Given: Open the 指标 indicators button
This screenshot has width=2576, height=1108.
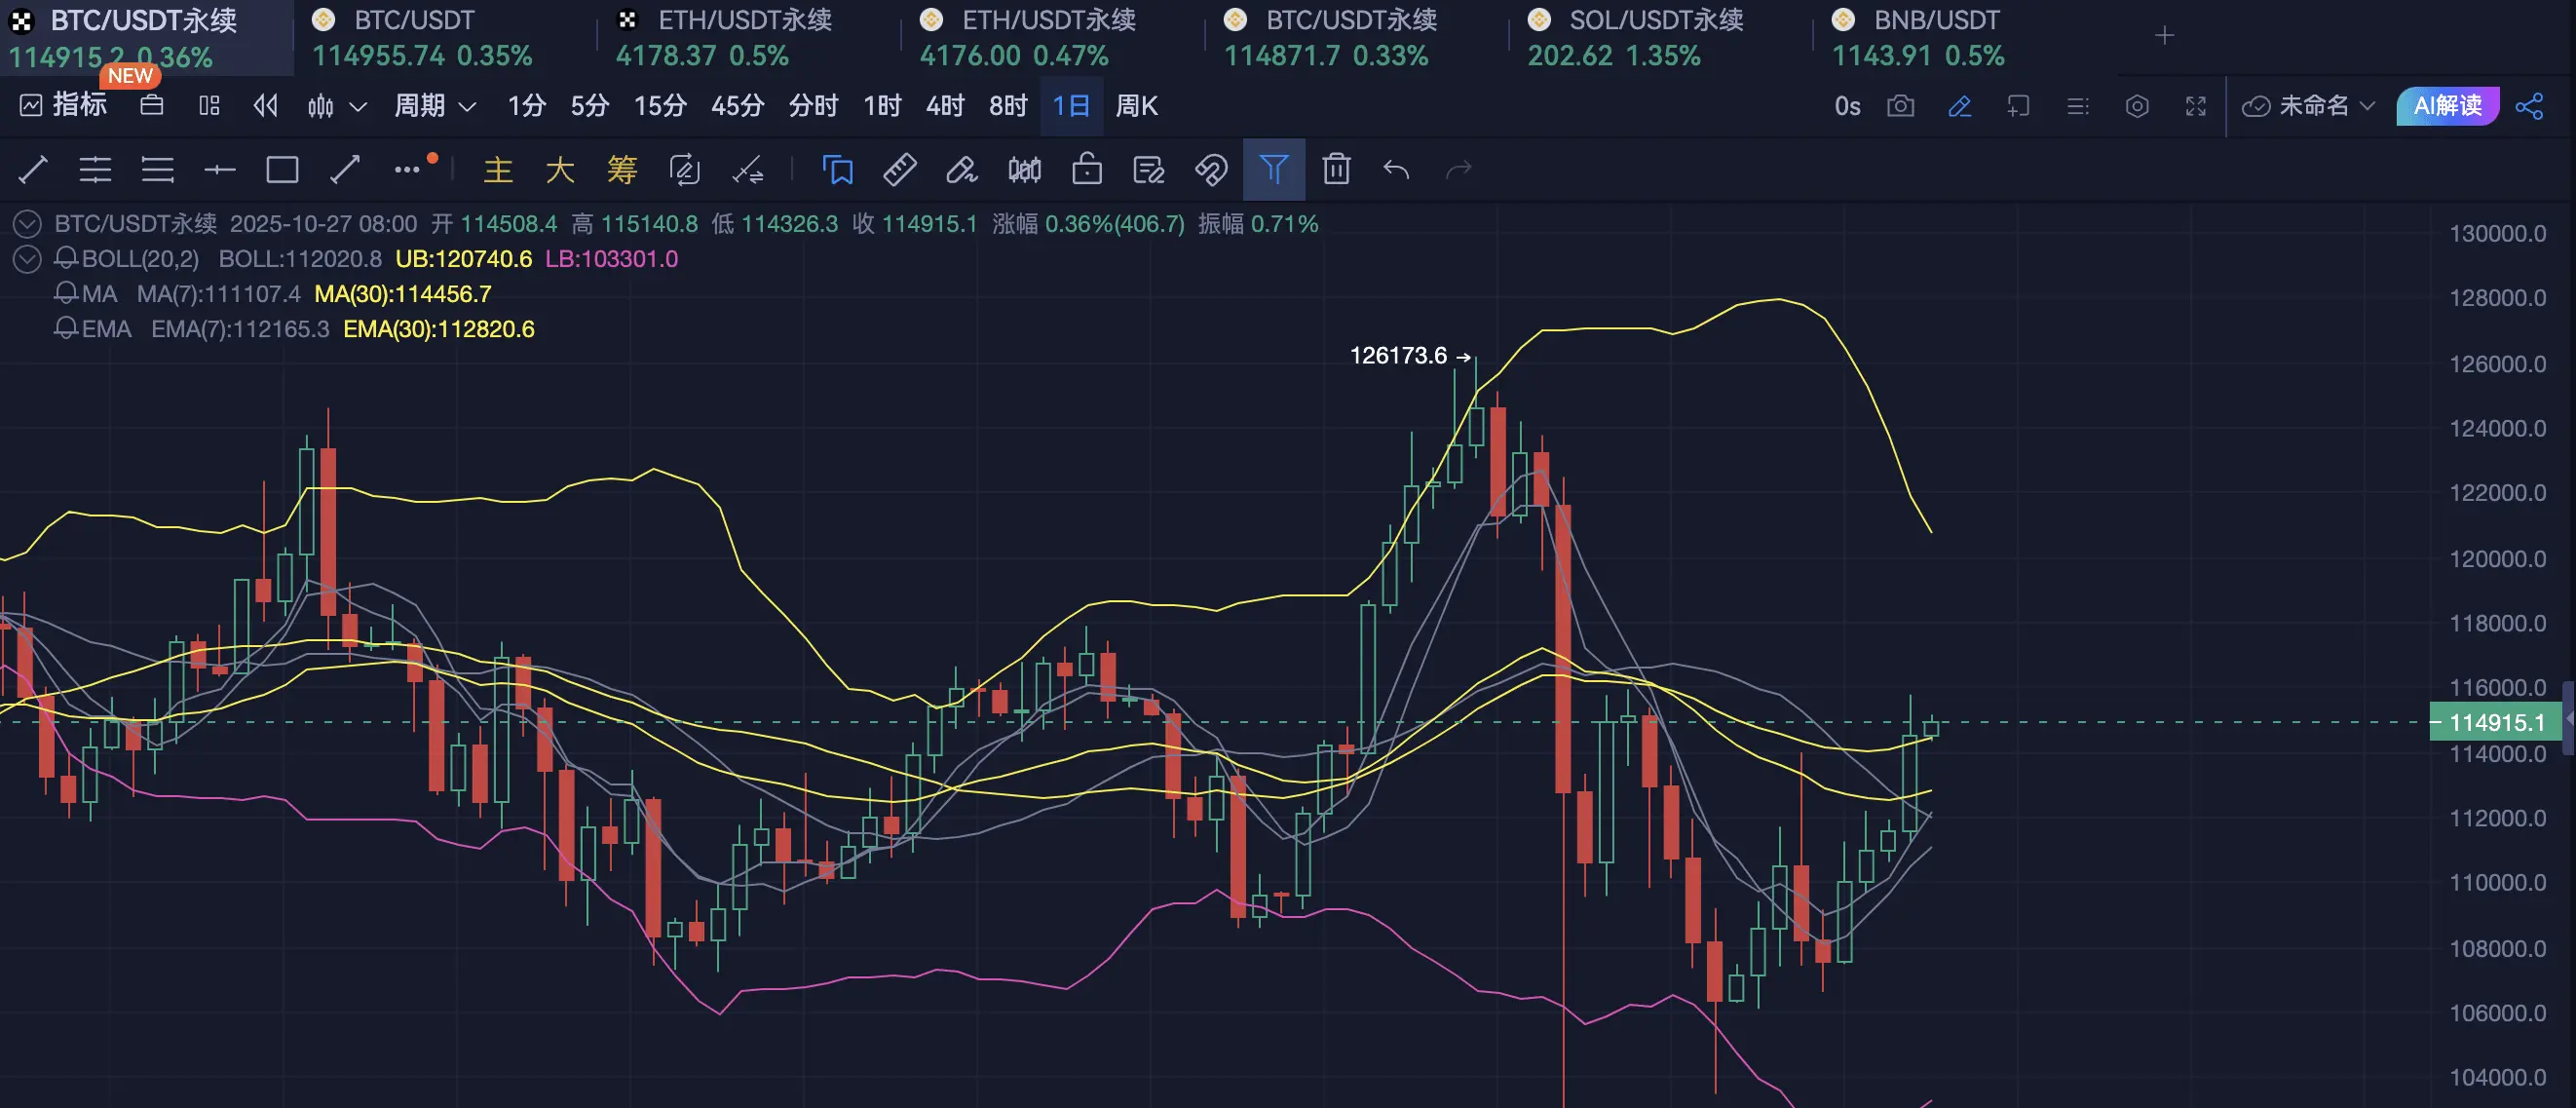Looking at the screenshot, I should (x=64, y=105).
